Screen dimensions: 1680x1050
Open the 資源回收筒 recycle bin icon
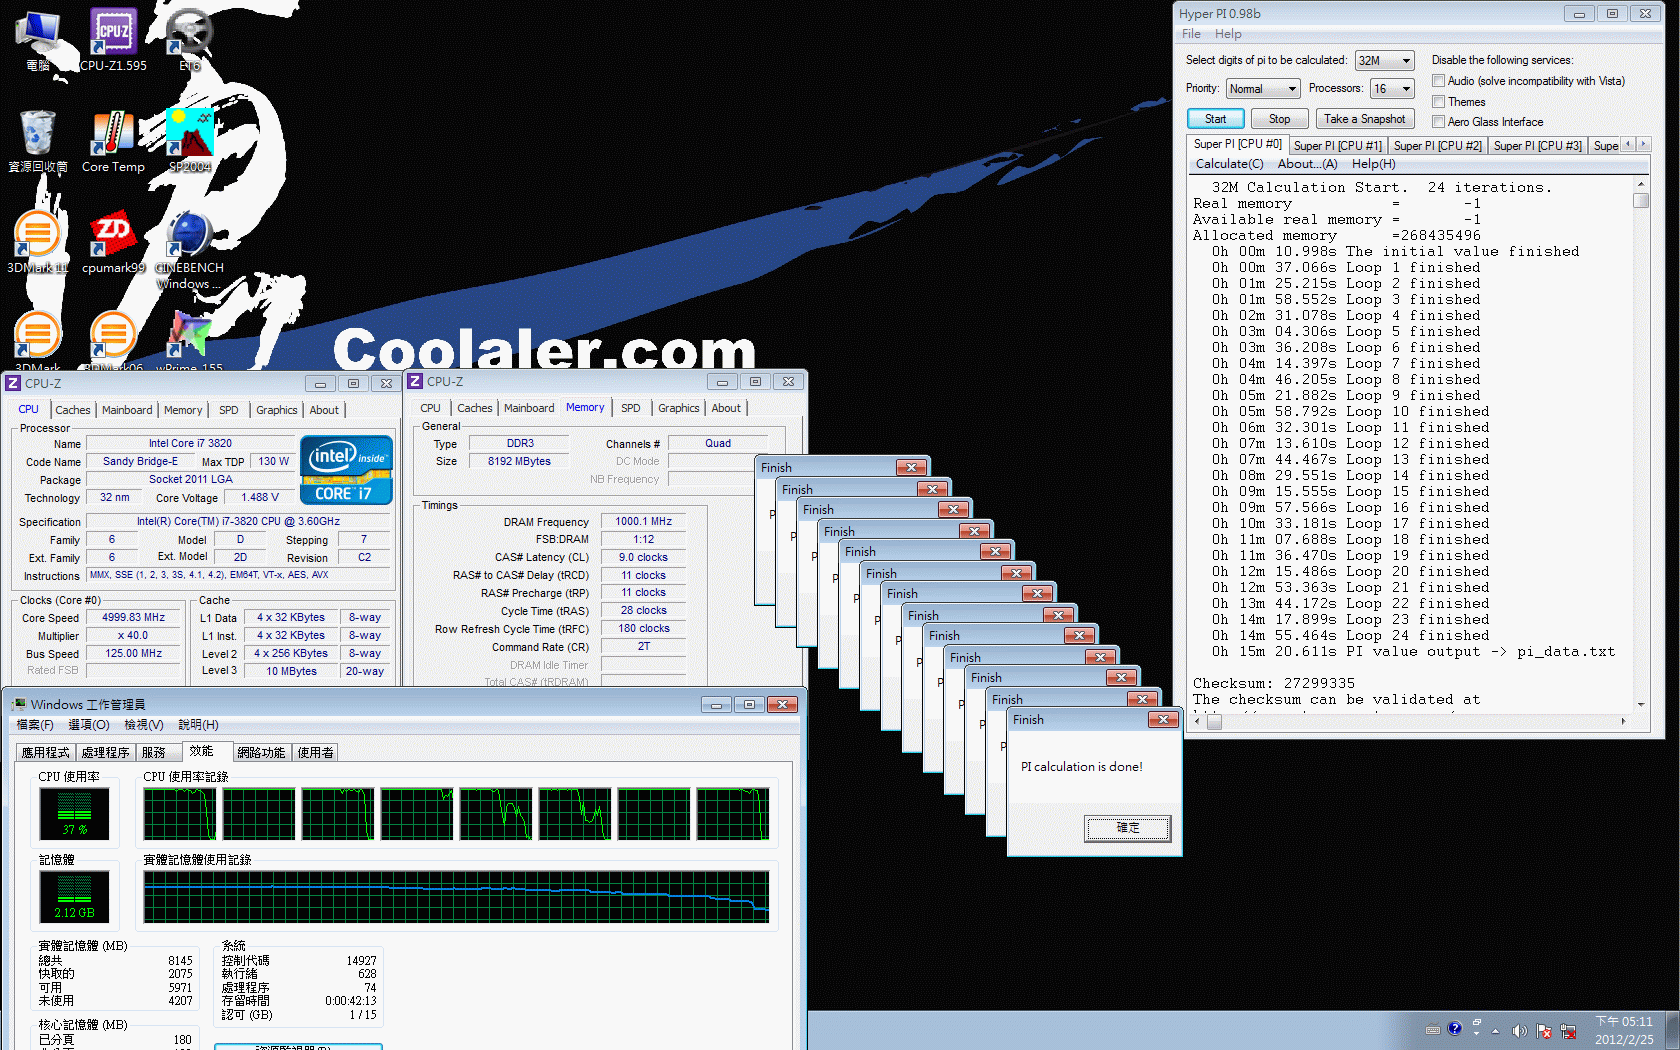tap(38, 141)
